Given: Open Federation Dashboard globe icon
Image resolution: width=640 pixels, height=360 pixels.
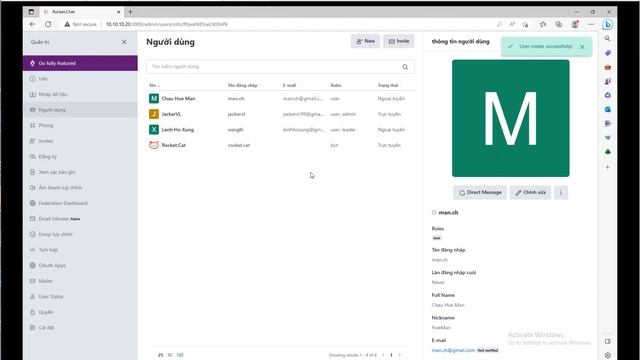Looking at the screenshot, I should 33,203.
